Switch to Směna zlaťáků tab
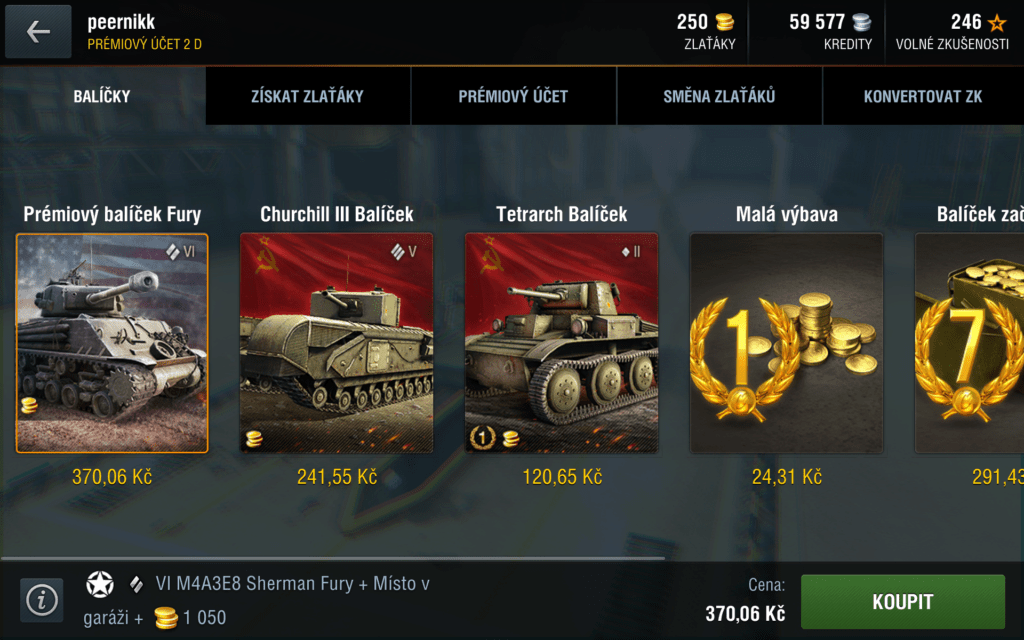The height and width of the screenshot is (640, 1024). pyautogui.click(x=719, y=96)
